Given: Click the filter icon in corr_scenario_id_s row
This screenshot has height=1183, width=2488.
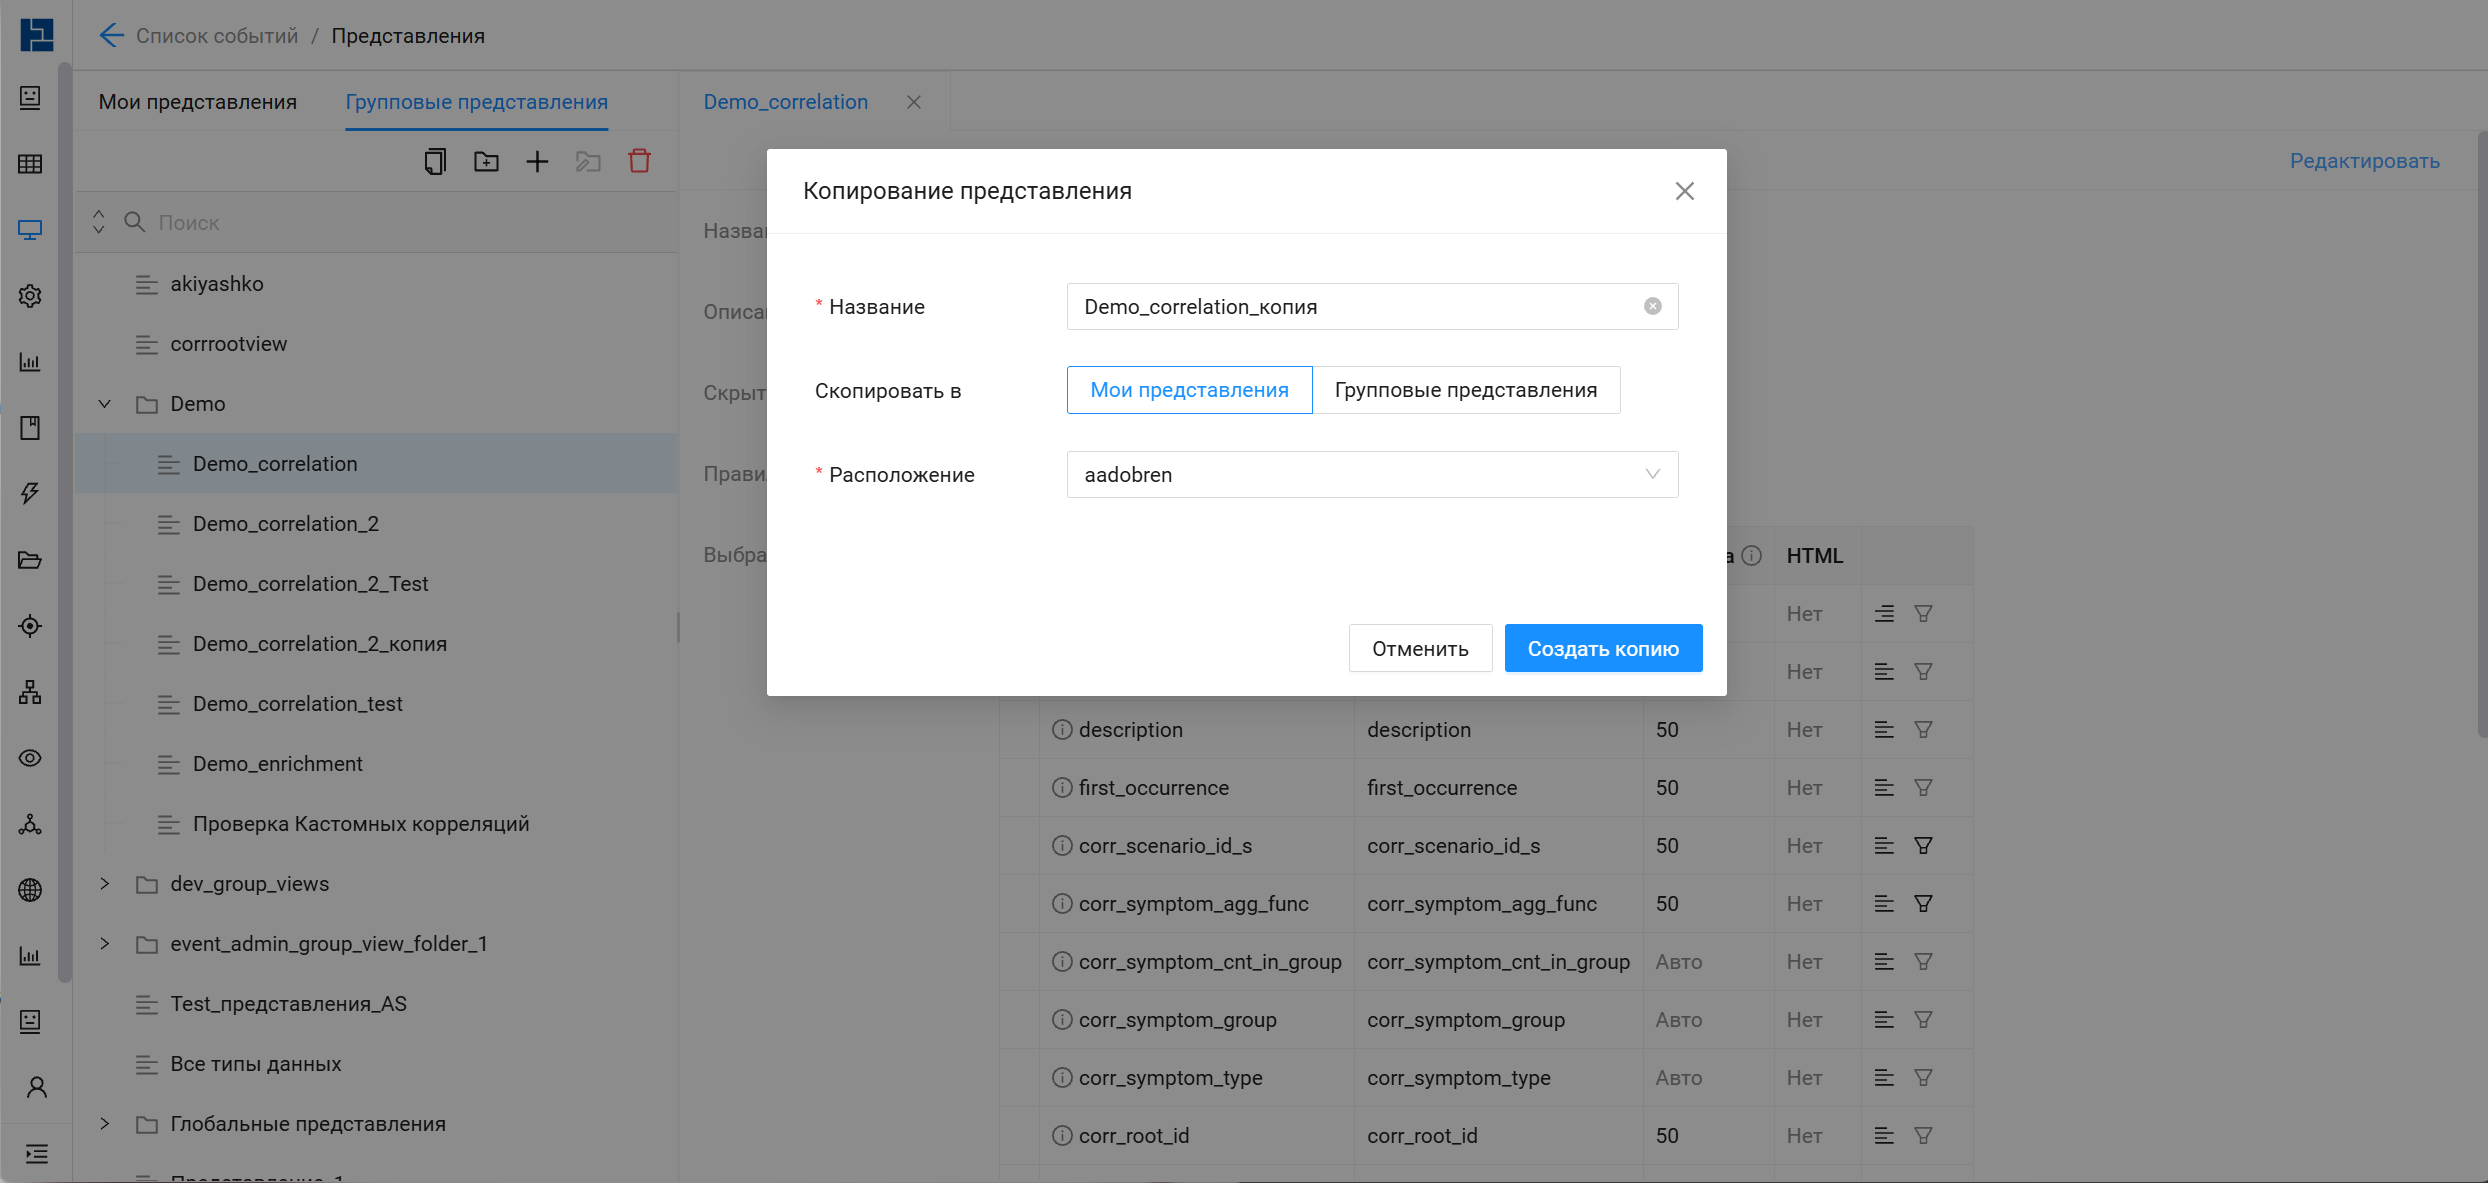Looking at the screenshot, I should click(x=1923, y=846).
